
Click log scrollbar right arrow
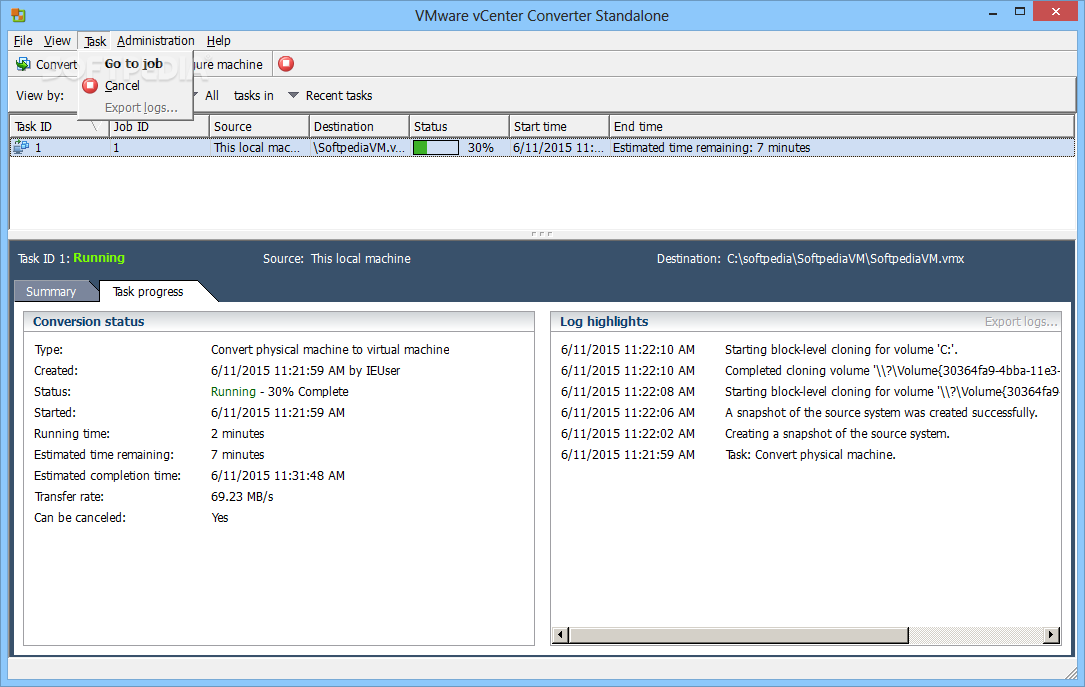pyautogui.click(x=1051, y=634)
